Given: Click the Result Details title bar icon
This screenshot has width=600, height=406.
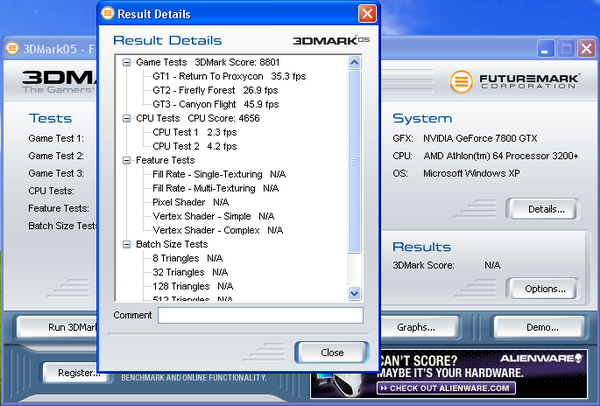Looking at the screenshot, I should click(108, 13).
